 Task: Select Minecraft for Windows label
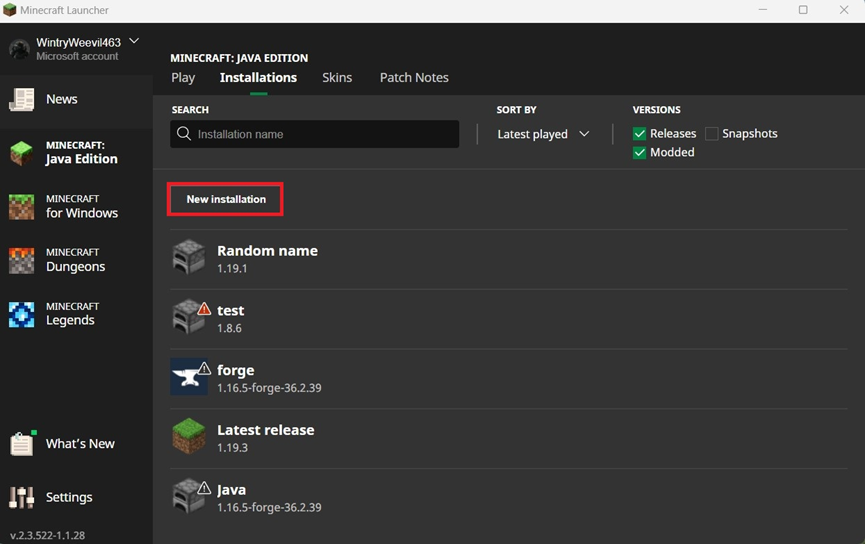82,206
